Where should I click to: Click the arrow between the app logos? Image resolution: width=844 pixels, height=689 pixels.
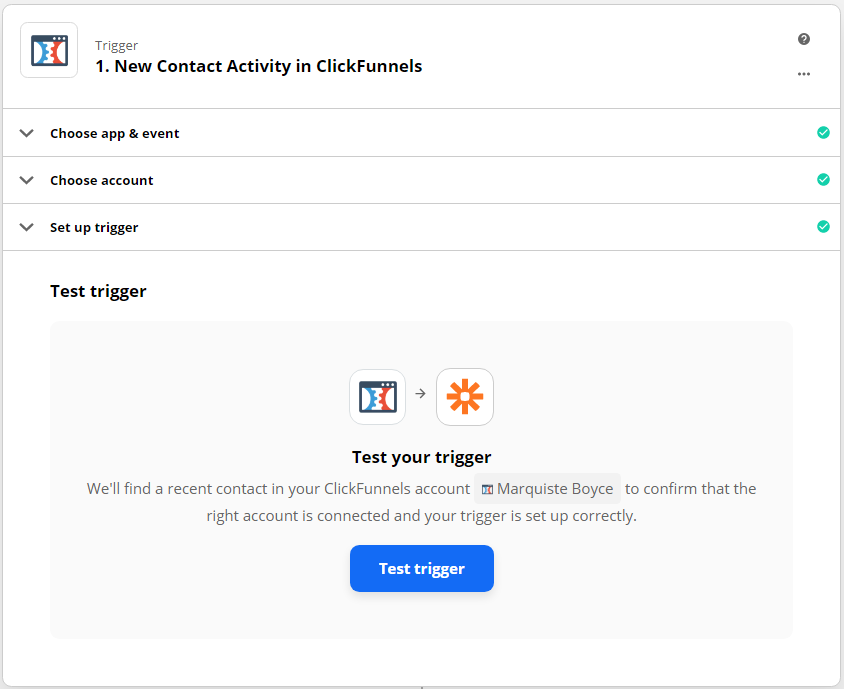pyautogui.click(x=421, y=394)
